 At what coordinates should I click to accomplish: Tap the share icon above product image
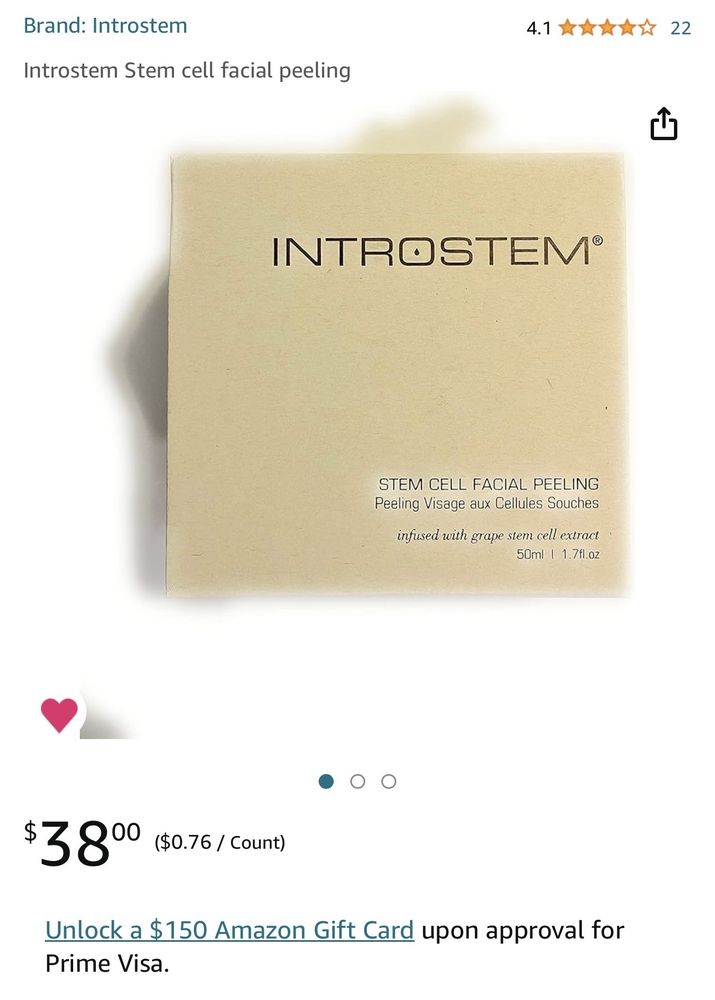click(663, 123)
